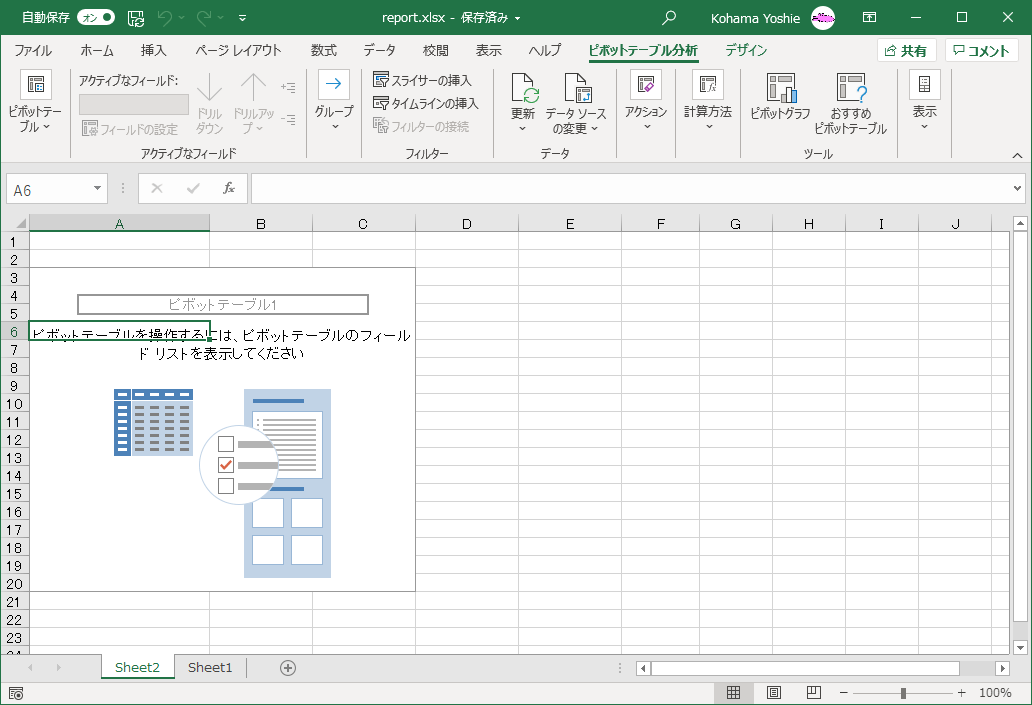Click the おすすめピボットテーブル icon

[850, 89]
